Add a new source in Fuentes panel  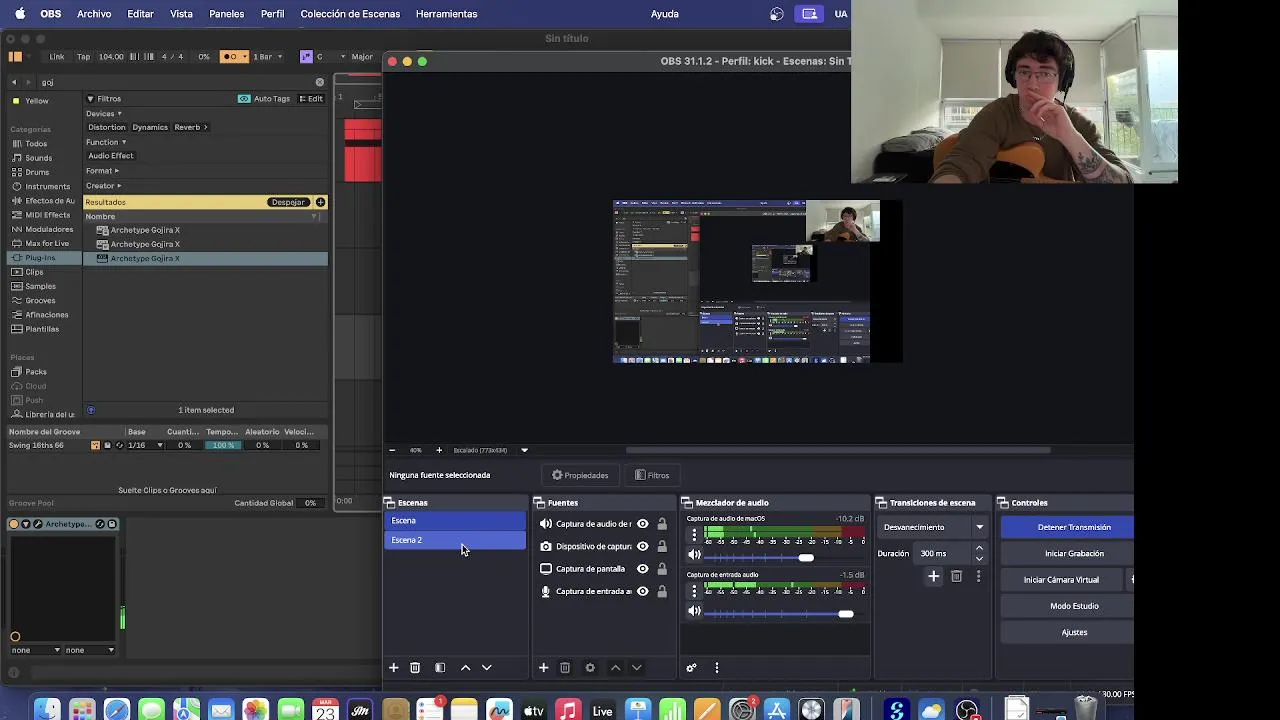(x=543, y=667)
